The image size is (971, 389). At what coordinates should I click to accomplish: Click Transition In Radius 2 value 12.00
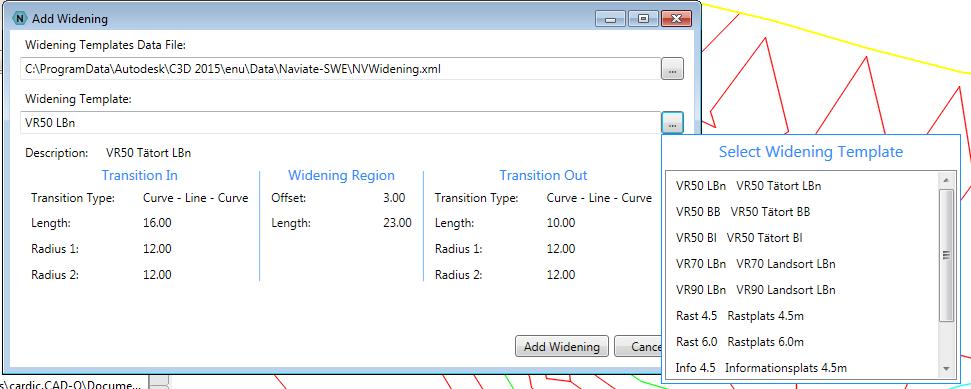pyautogui.click(x=157, y=274)
